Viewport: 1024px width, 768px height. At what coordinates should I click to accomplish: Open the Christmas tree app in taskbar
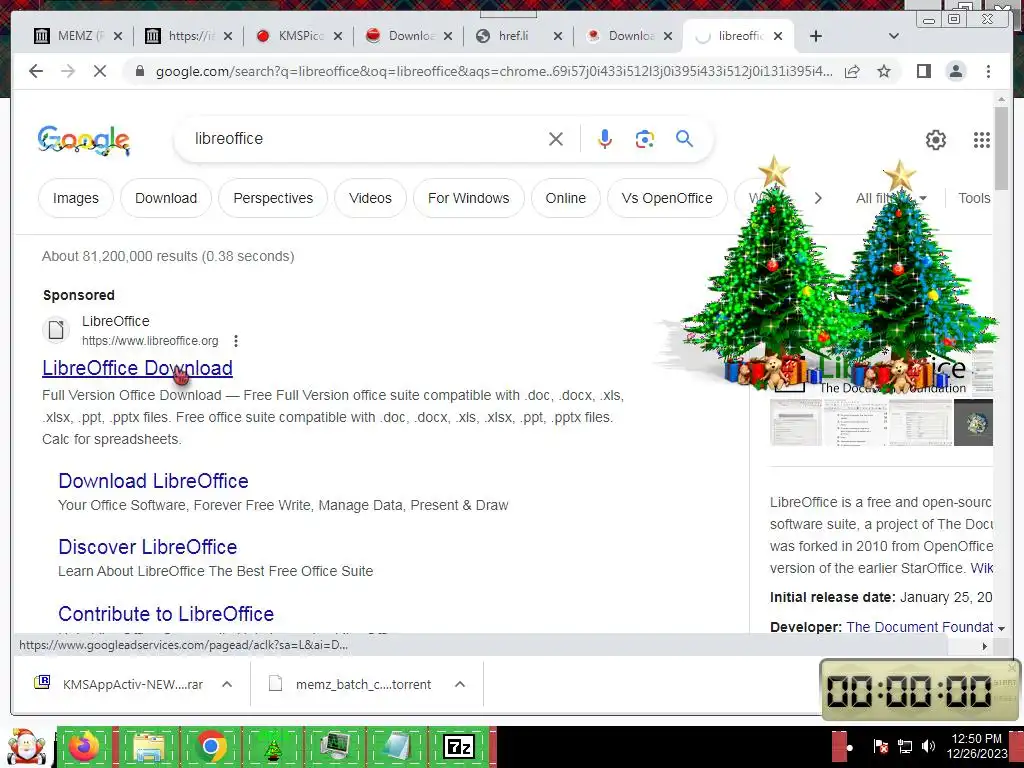tap(272, 746)
